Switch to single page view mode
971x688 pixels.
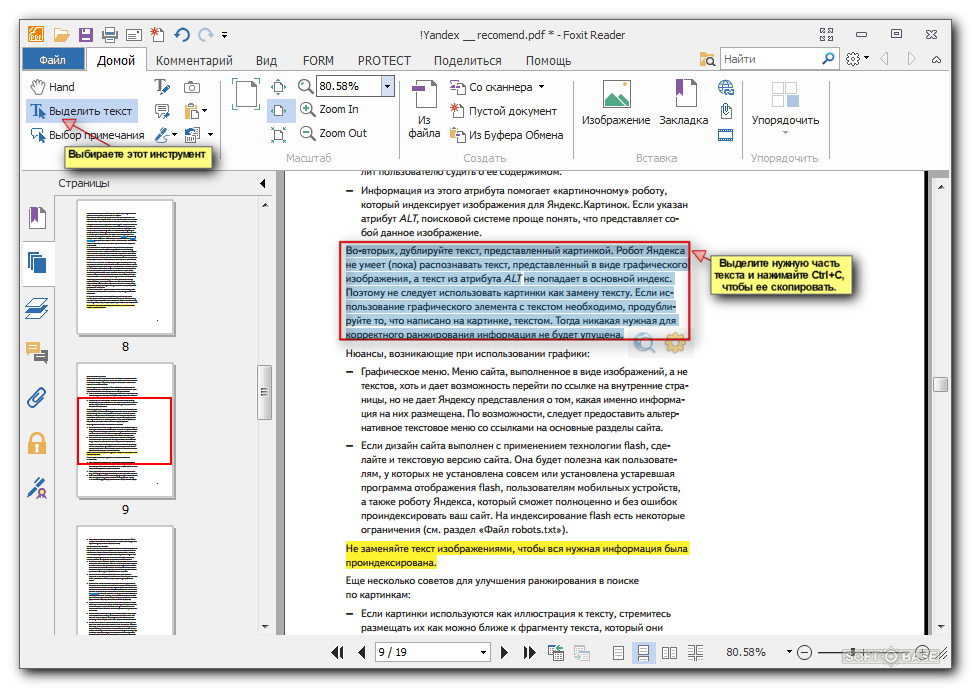click(x=618, y=653)
